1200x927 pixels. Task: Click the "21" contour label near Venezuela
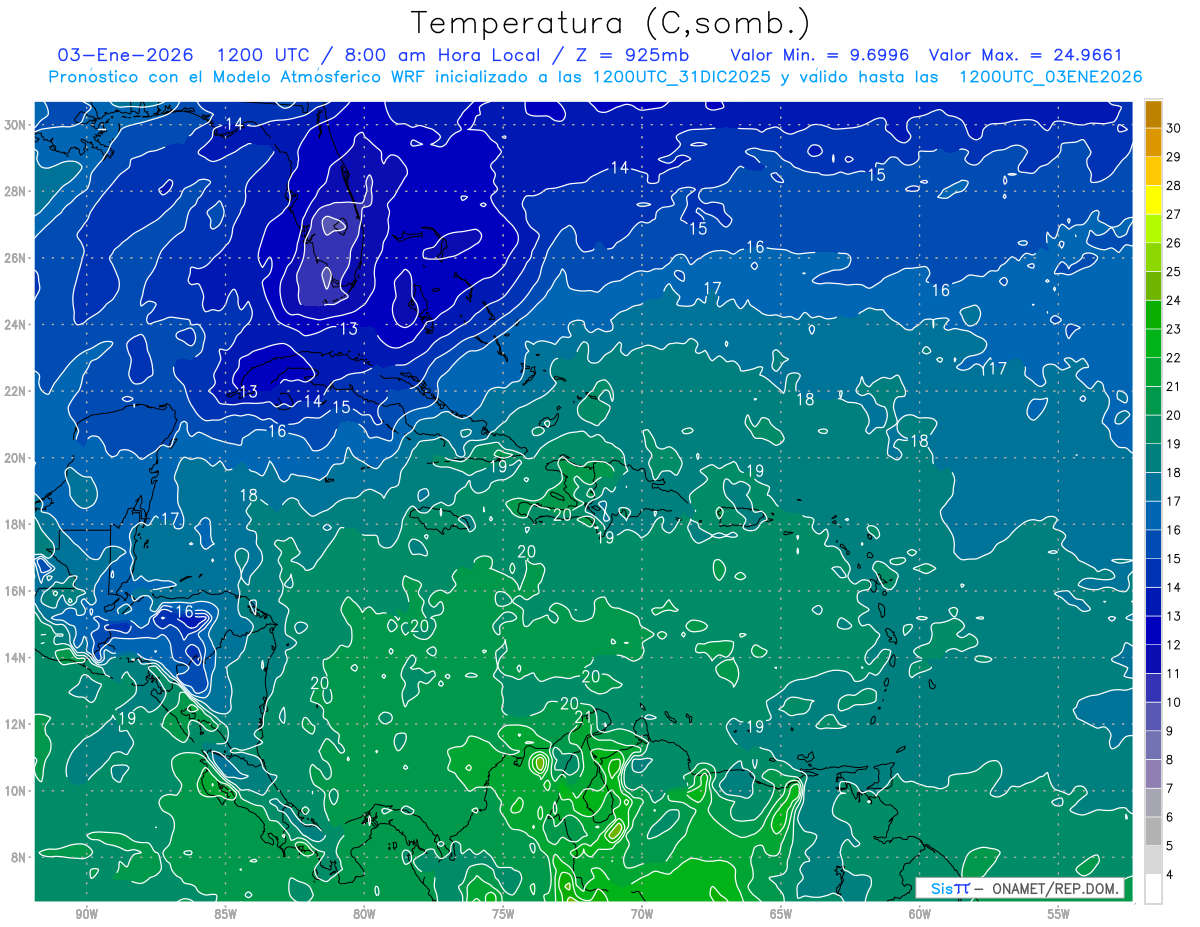tap(585, 718)
